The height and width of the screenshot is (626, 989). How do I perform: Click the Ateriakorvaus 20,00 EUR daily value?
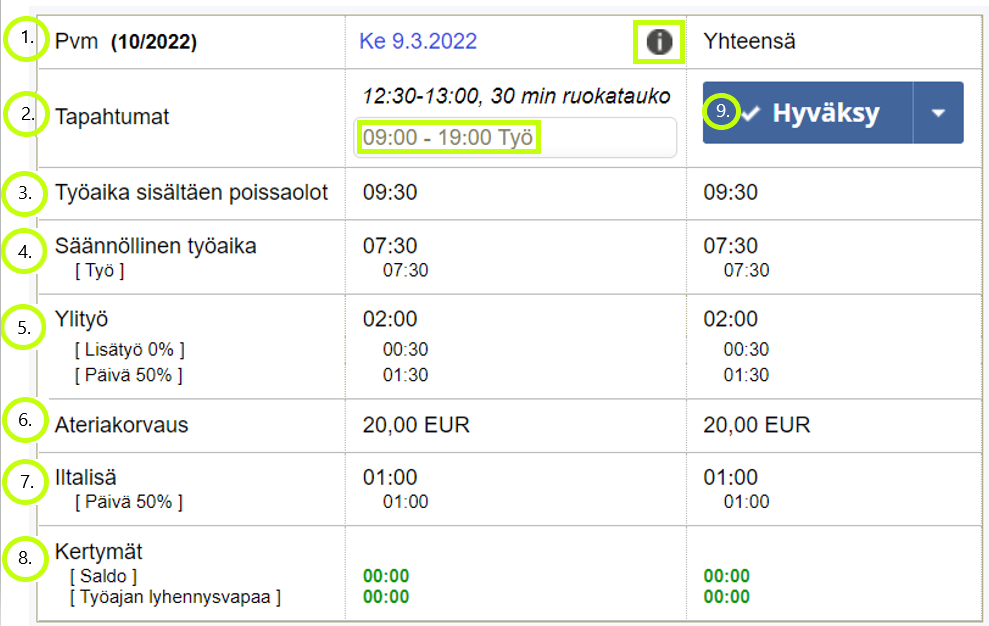pyautogui.click(x=416, y=425)
